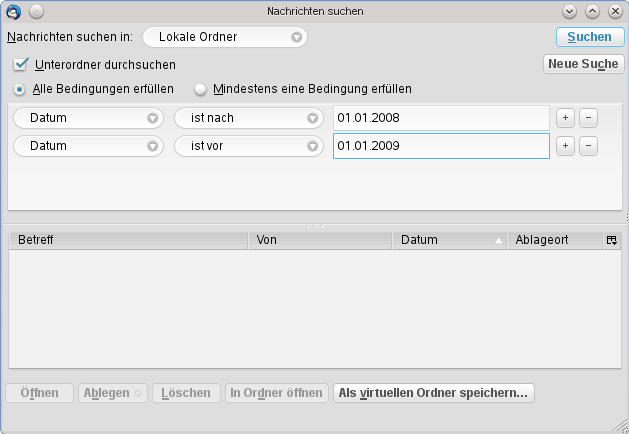The height and width of the screenshot is (434, 629).
Task: Open the column picker in results header
Action: [x=612, y=240]
